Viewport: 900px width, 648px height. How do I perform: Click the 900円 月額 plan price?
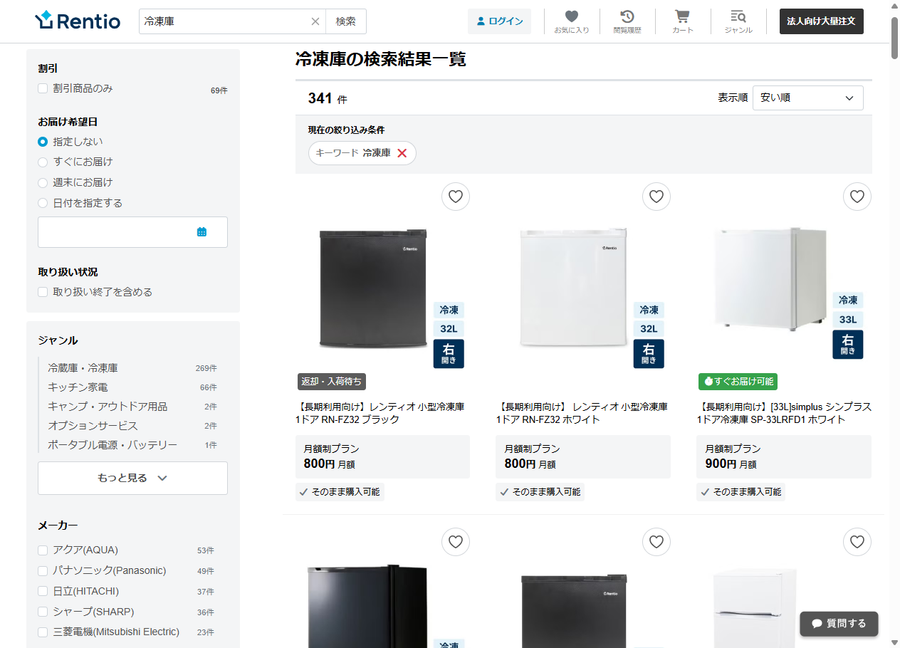[x=731, y=464]
